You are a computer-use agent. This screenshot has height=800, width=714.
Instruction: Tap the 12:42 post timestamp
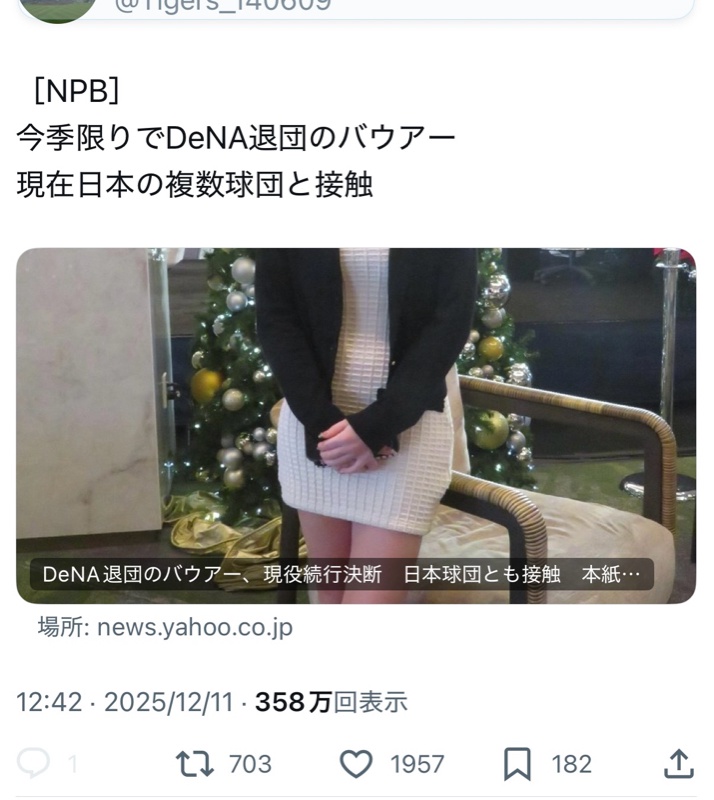click(49, 702)
